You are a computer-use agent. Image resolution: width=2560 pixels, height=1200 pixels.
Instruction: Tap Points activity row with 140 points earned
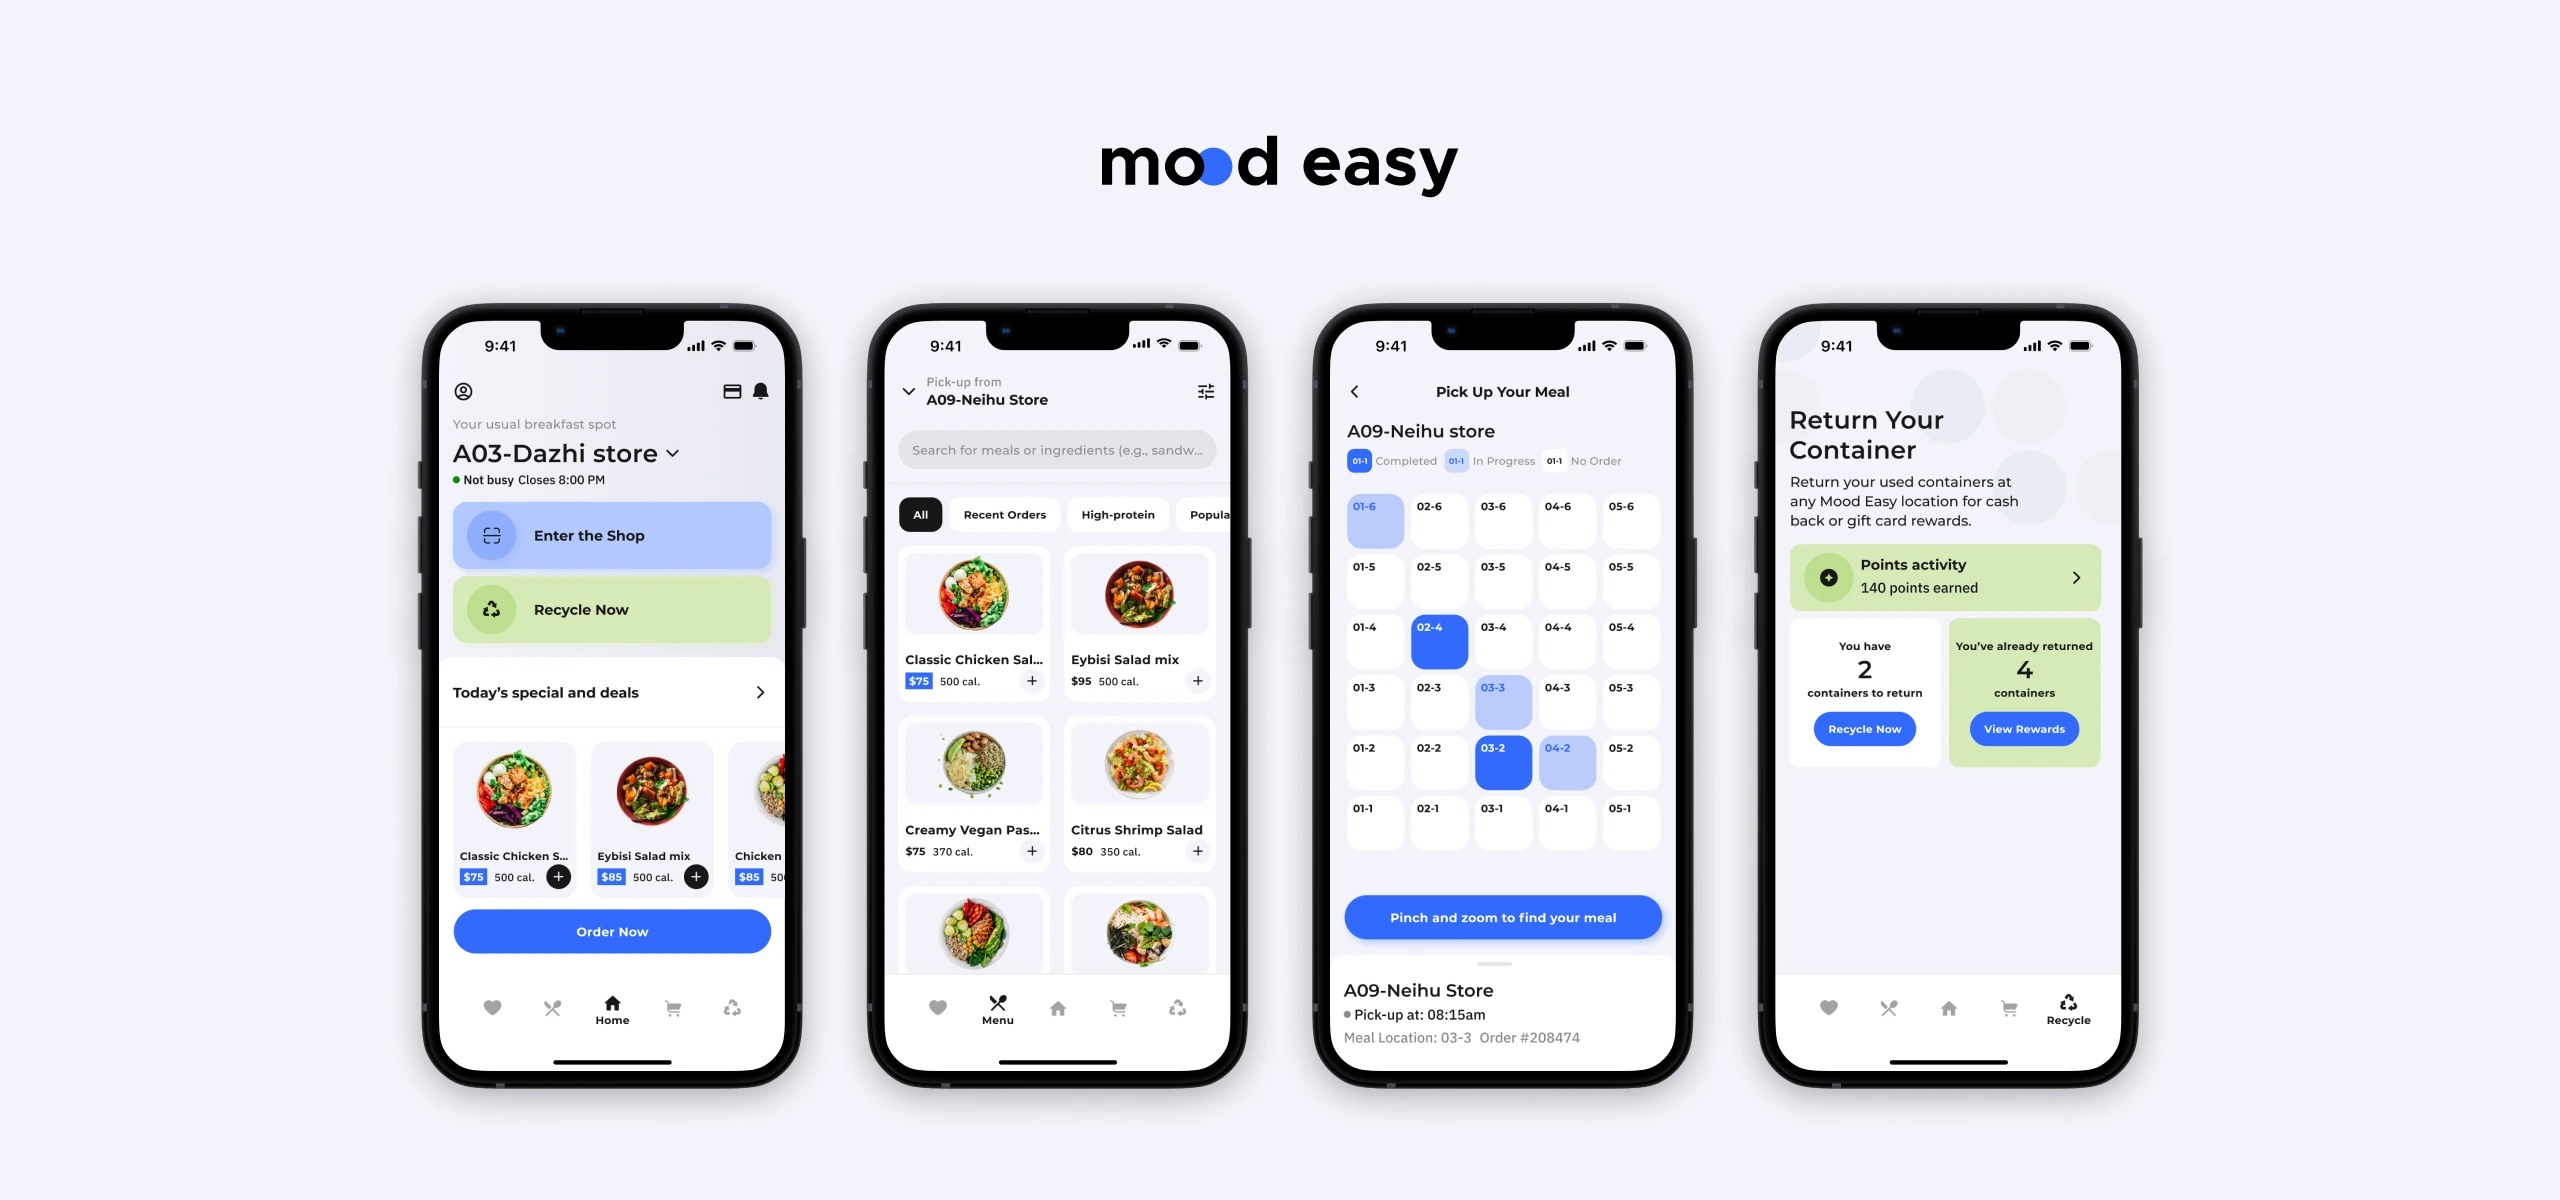pyautogui.click(x=1943, y=575)
